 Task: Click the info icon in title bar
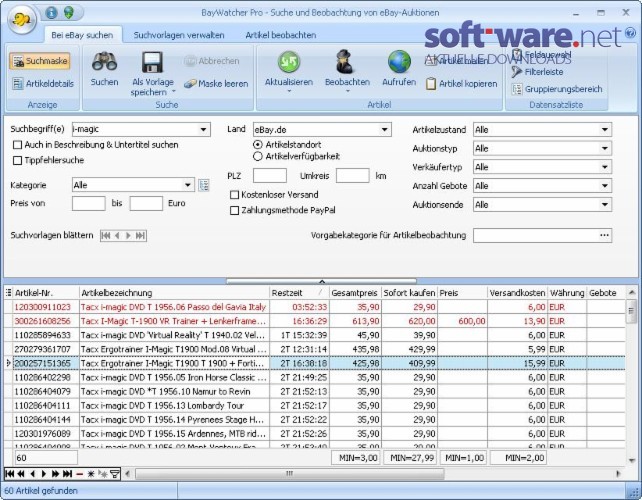pos(52,13)
